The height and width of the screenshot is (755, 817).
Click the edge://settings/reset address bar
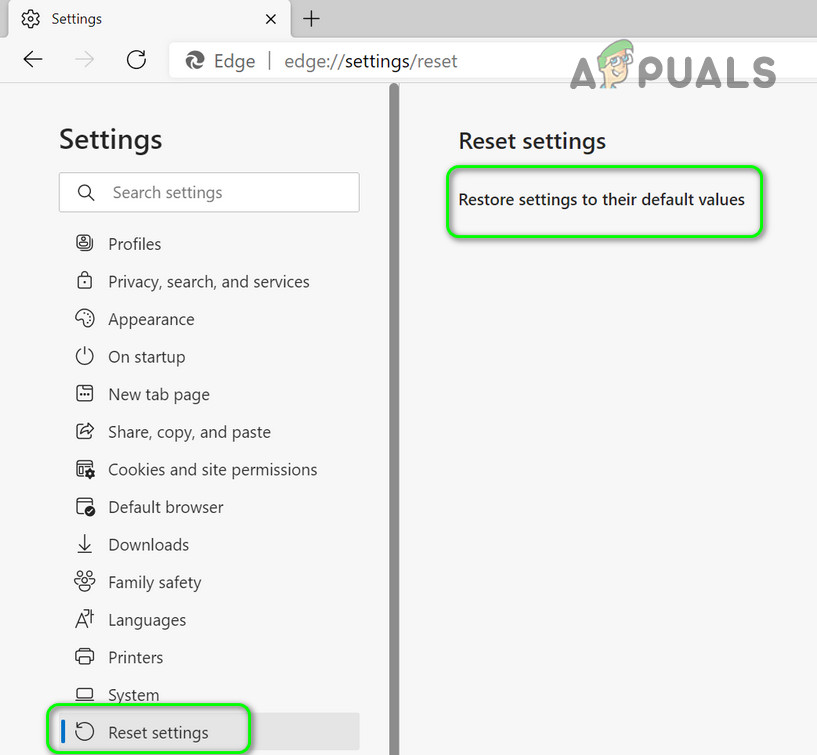(370, 61)
